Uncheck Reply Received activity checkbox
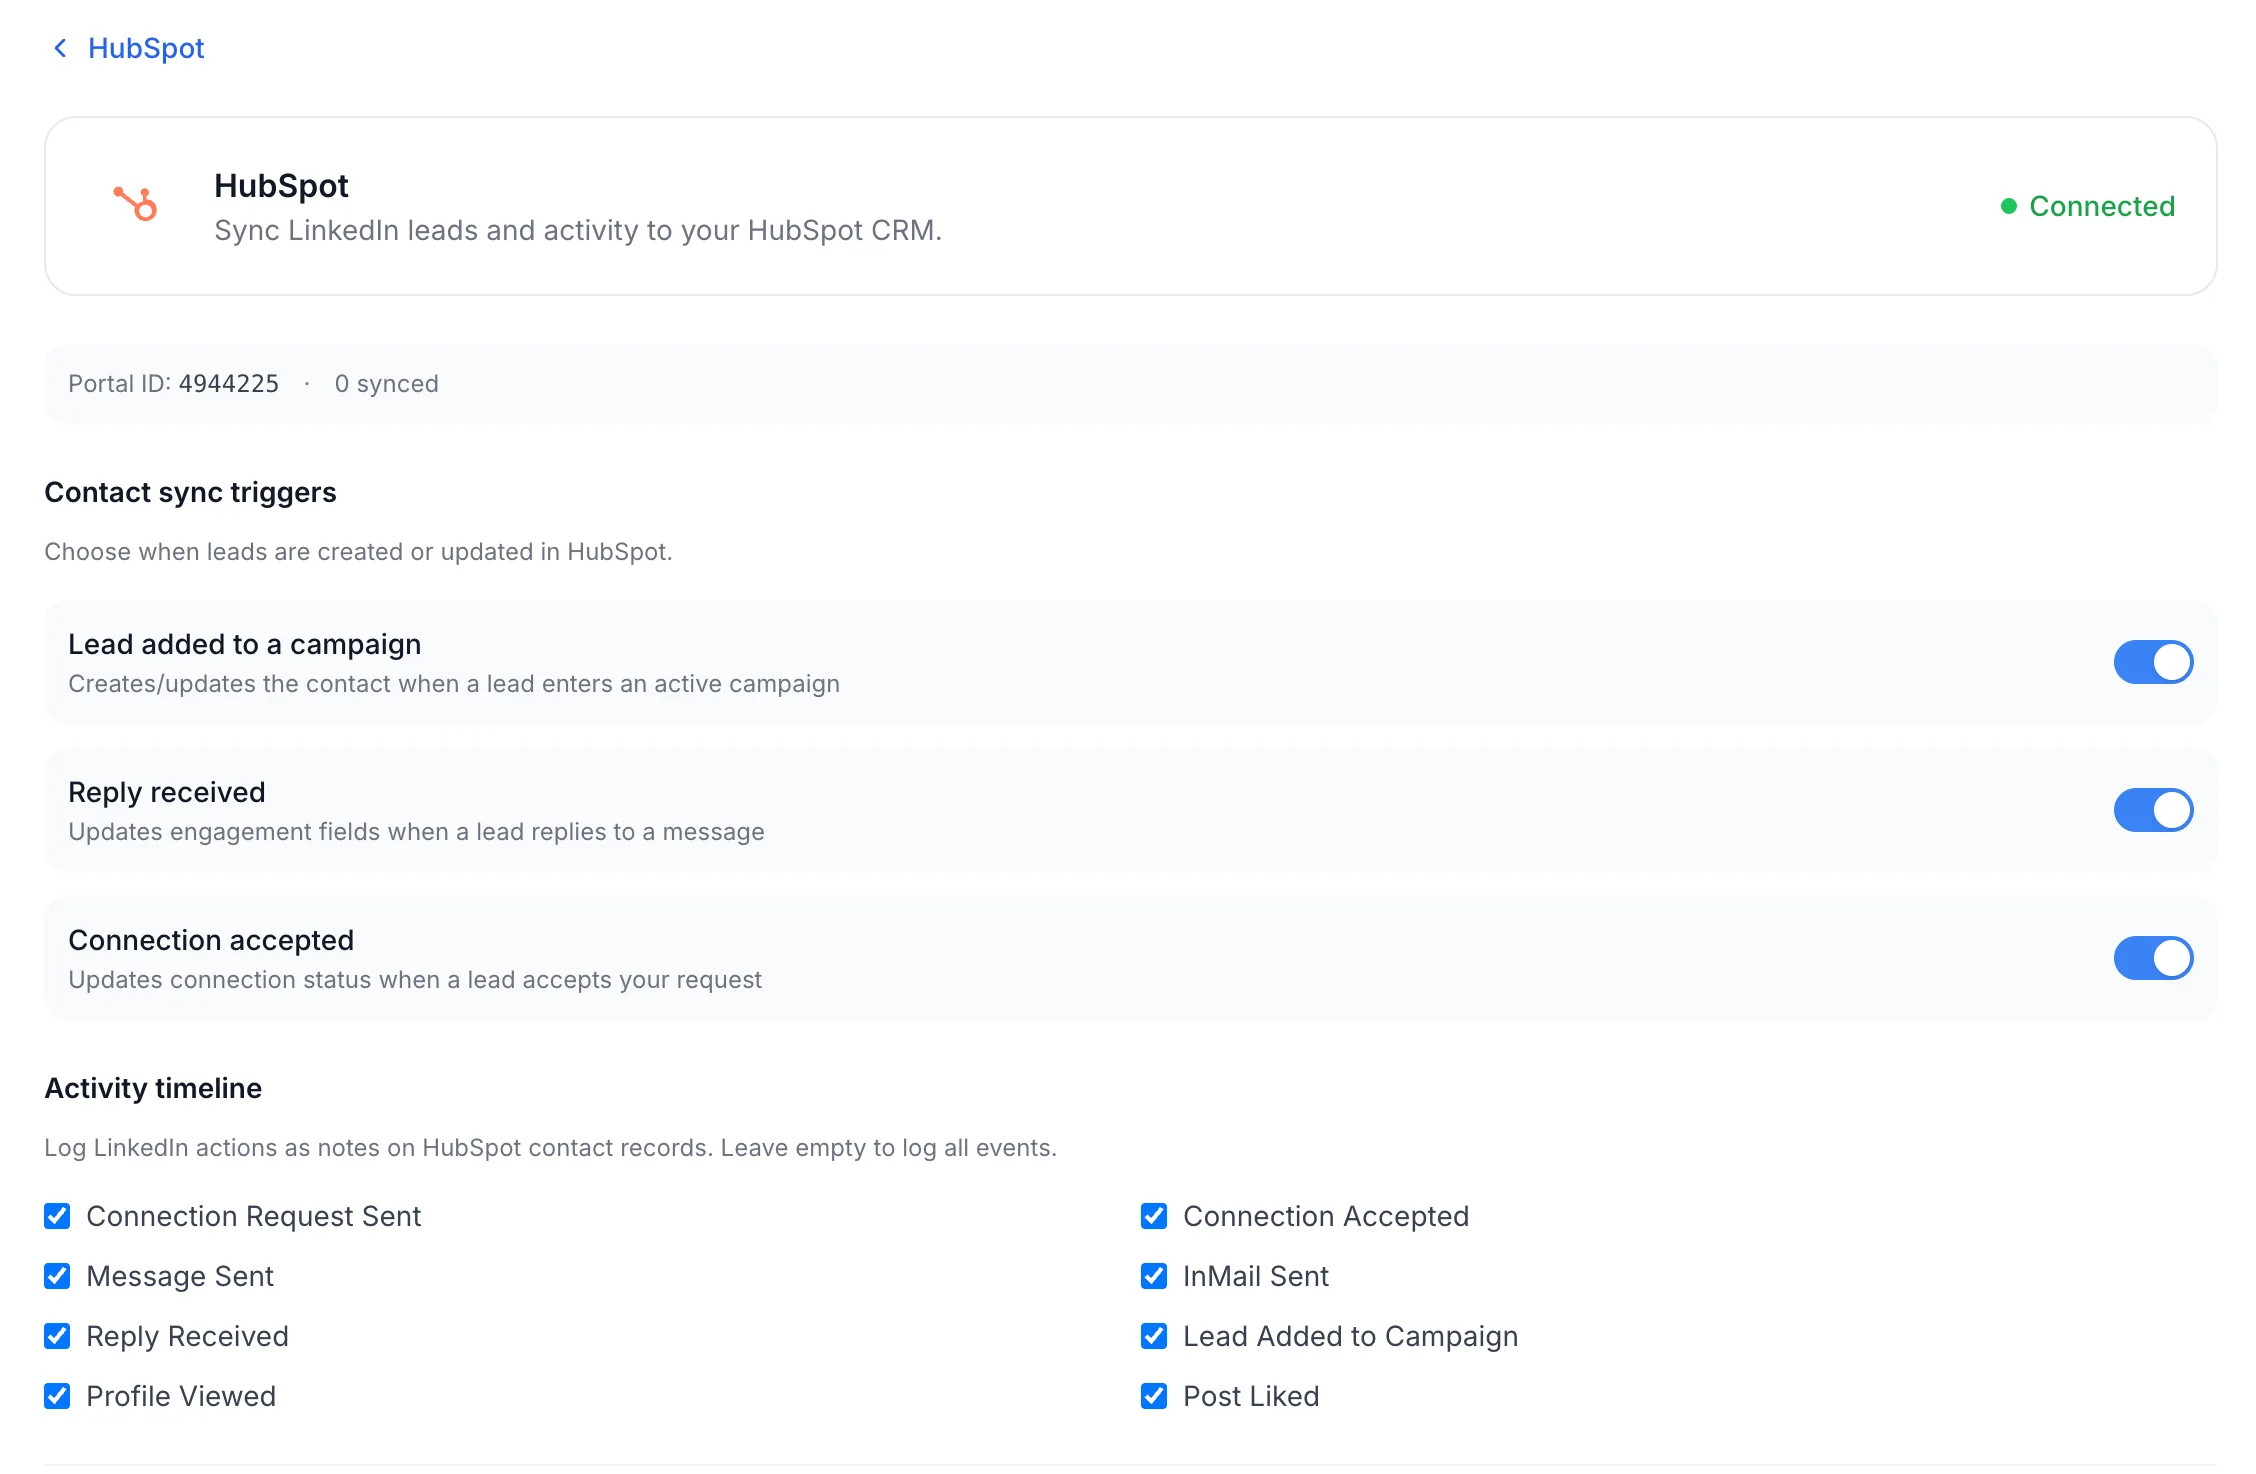The width and height of the screenshot is (2256, 1474). coord(57,1336)
